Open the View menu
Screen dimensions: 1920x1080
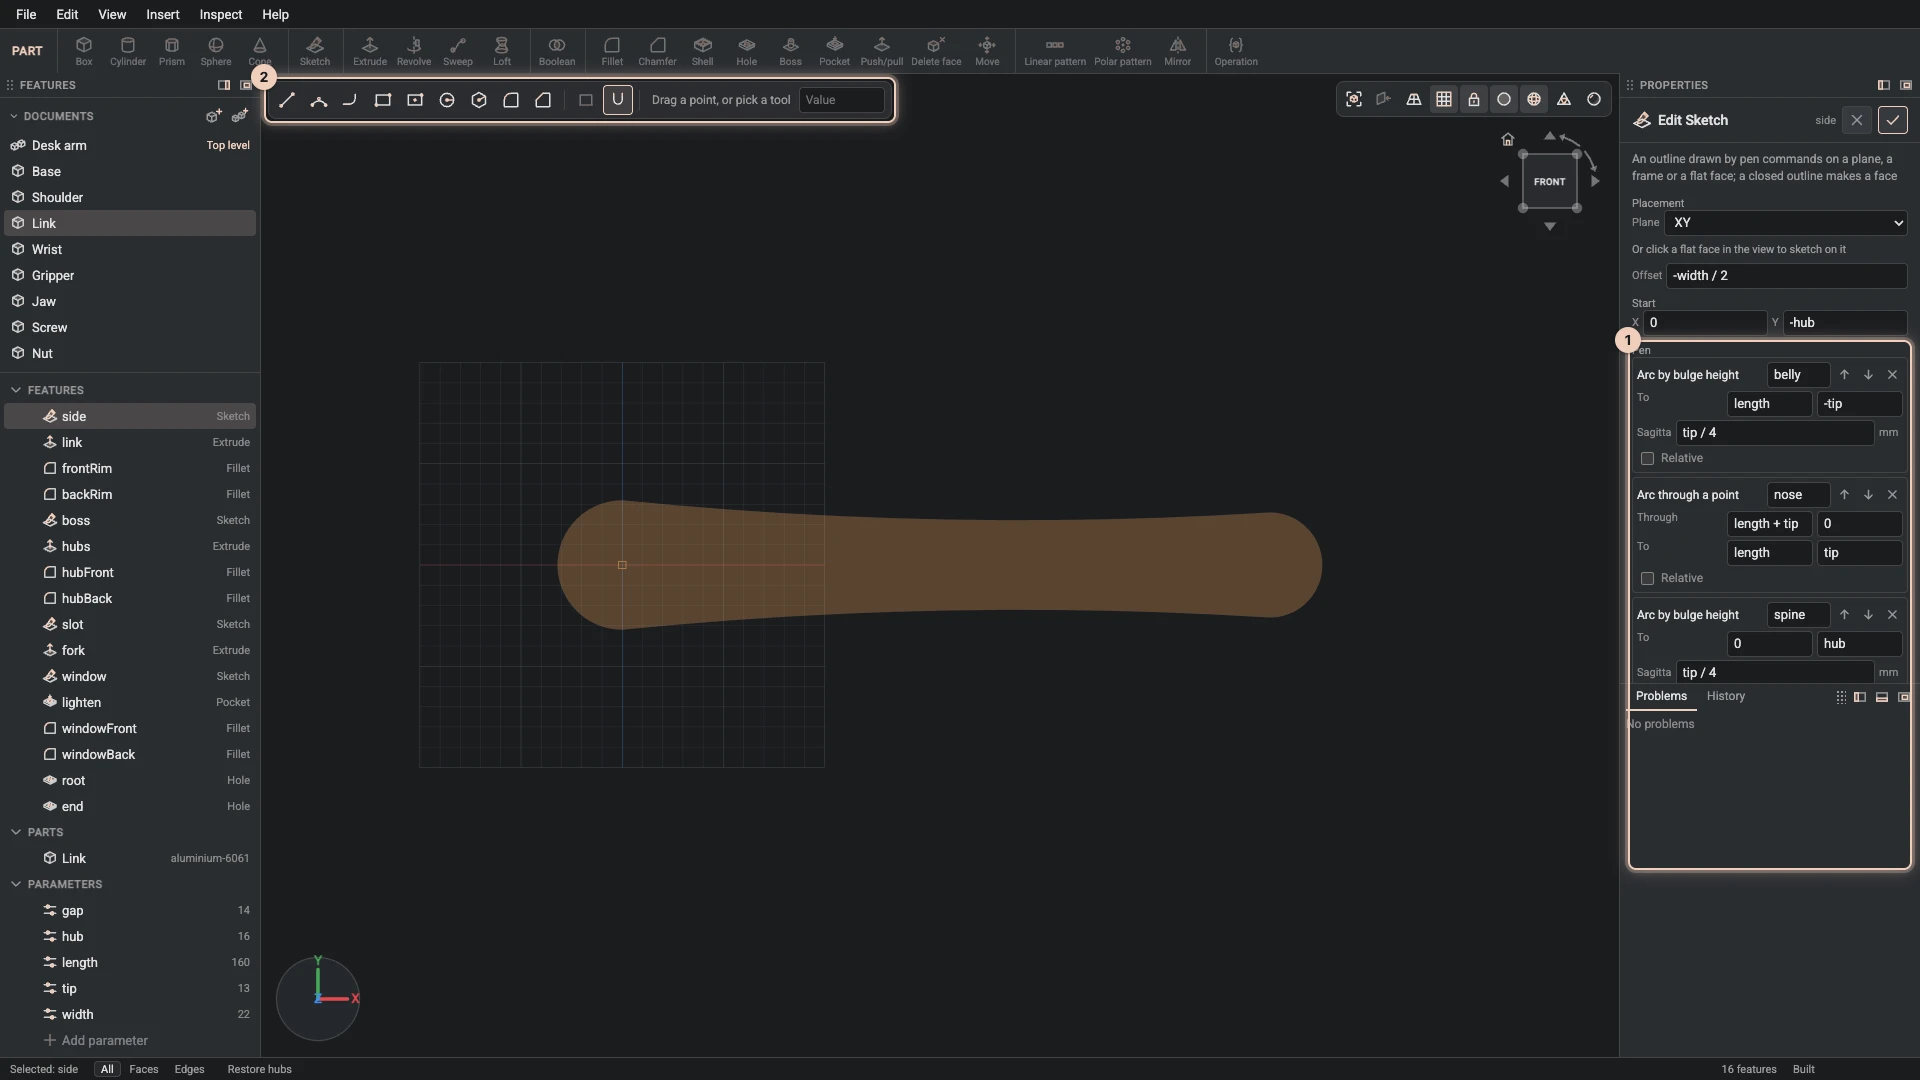click(x=112, y=14)
